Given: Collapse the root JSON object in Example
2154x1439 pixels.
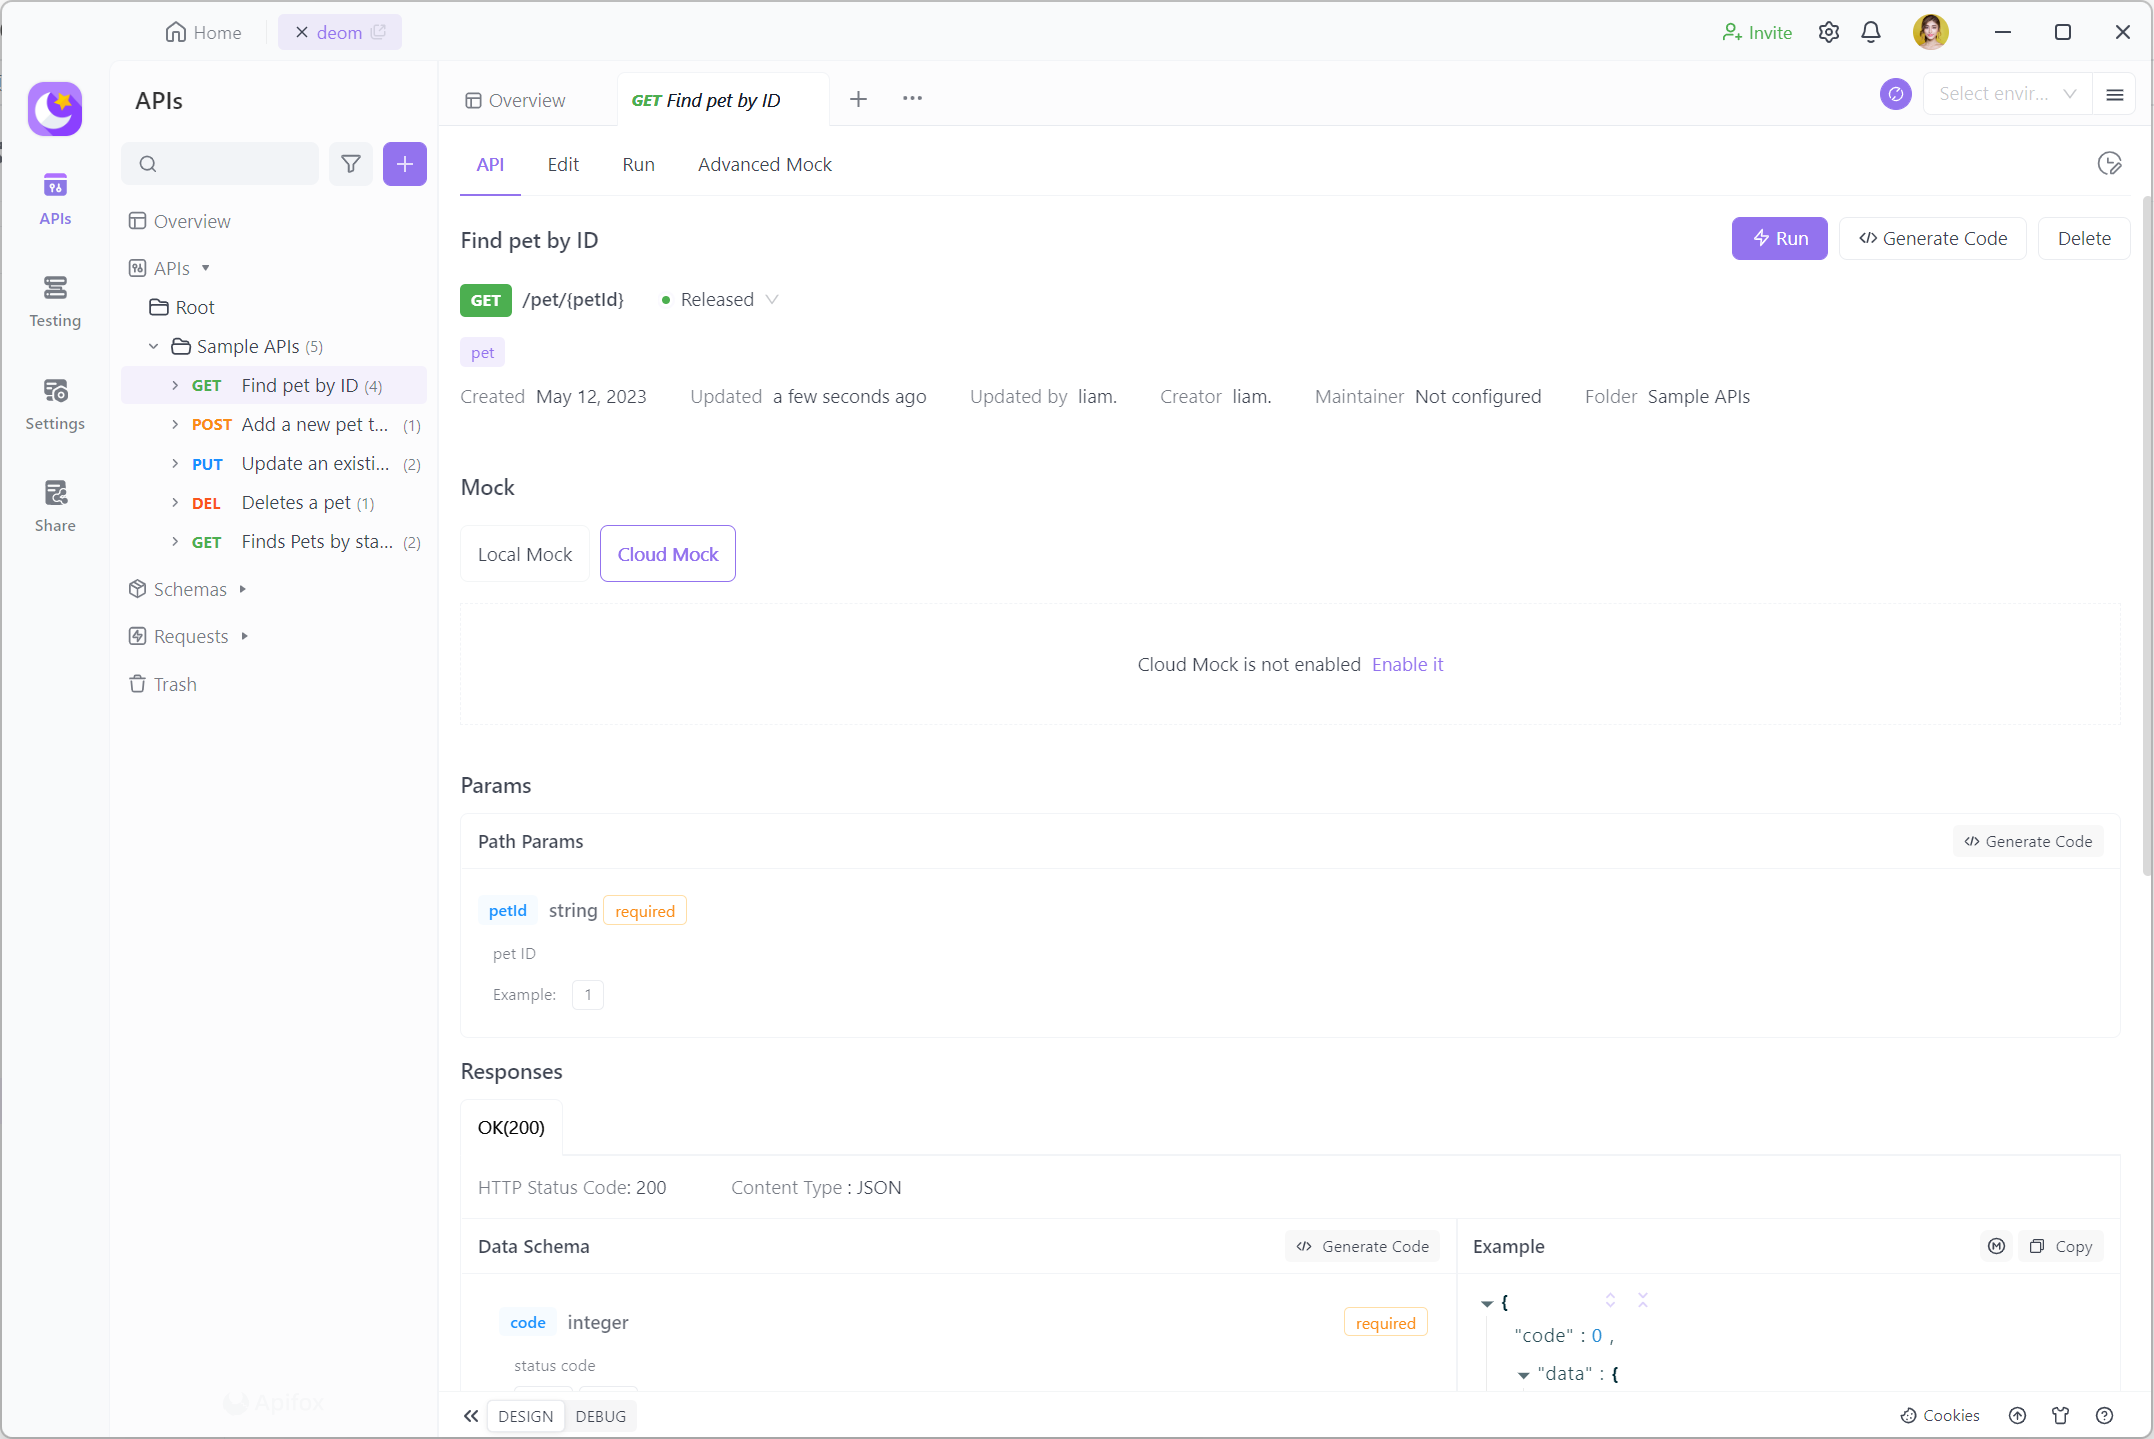Looking at the screenshot, I should coord(1487,1303).
